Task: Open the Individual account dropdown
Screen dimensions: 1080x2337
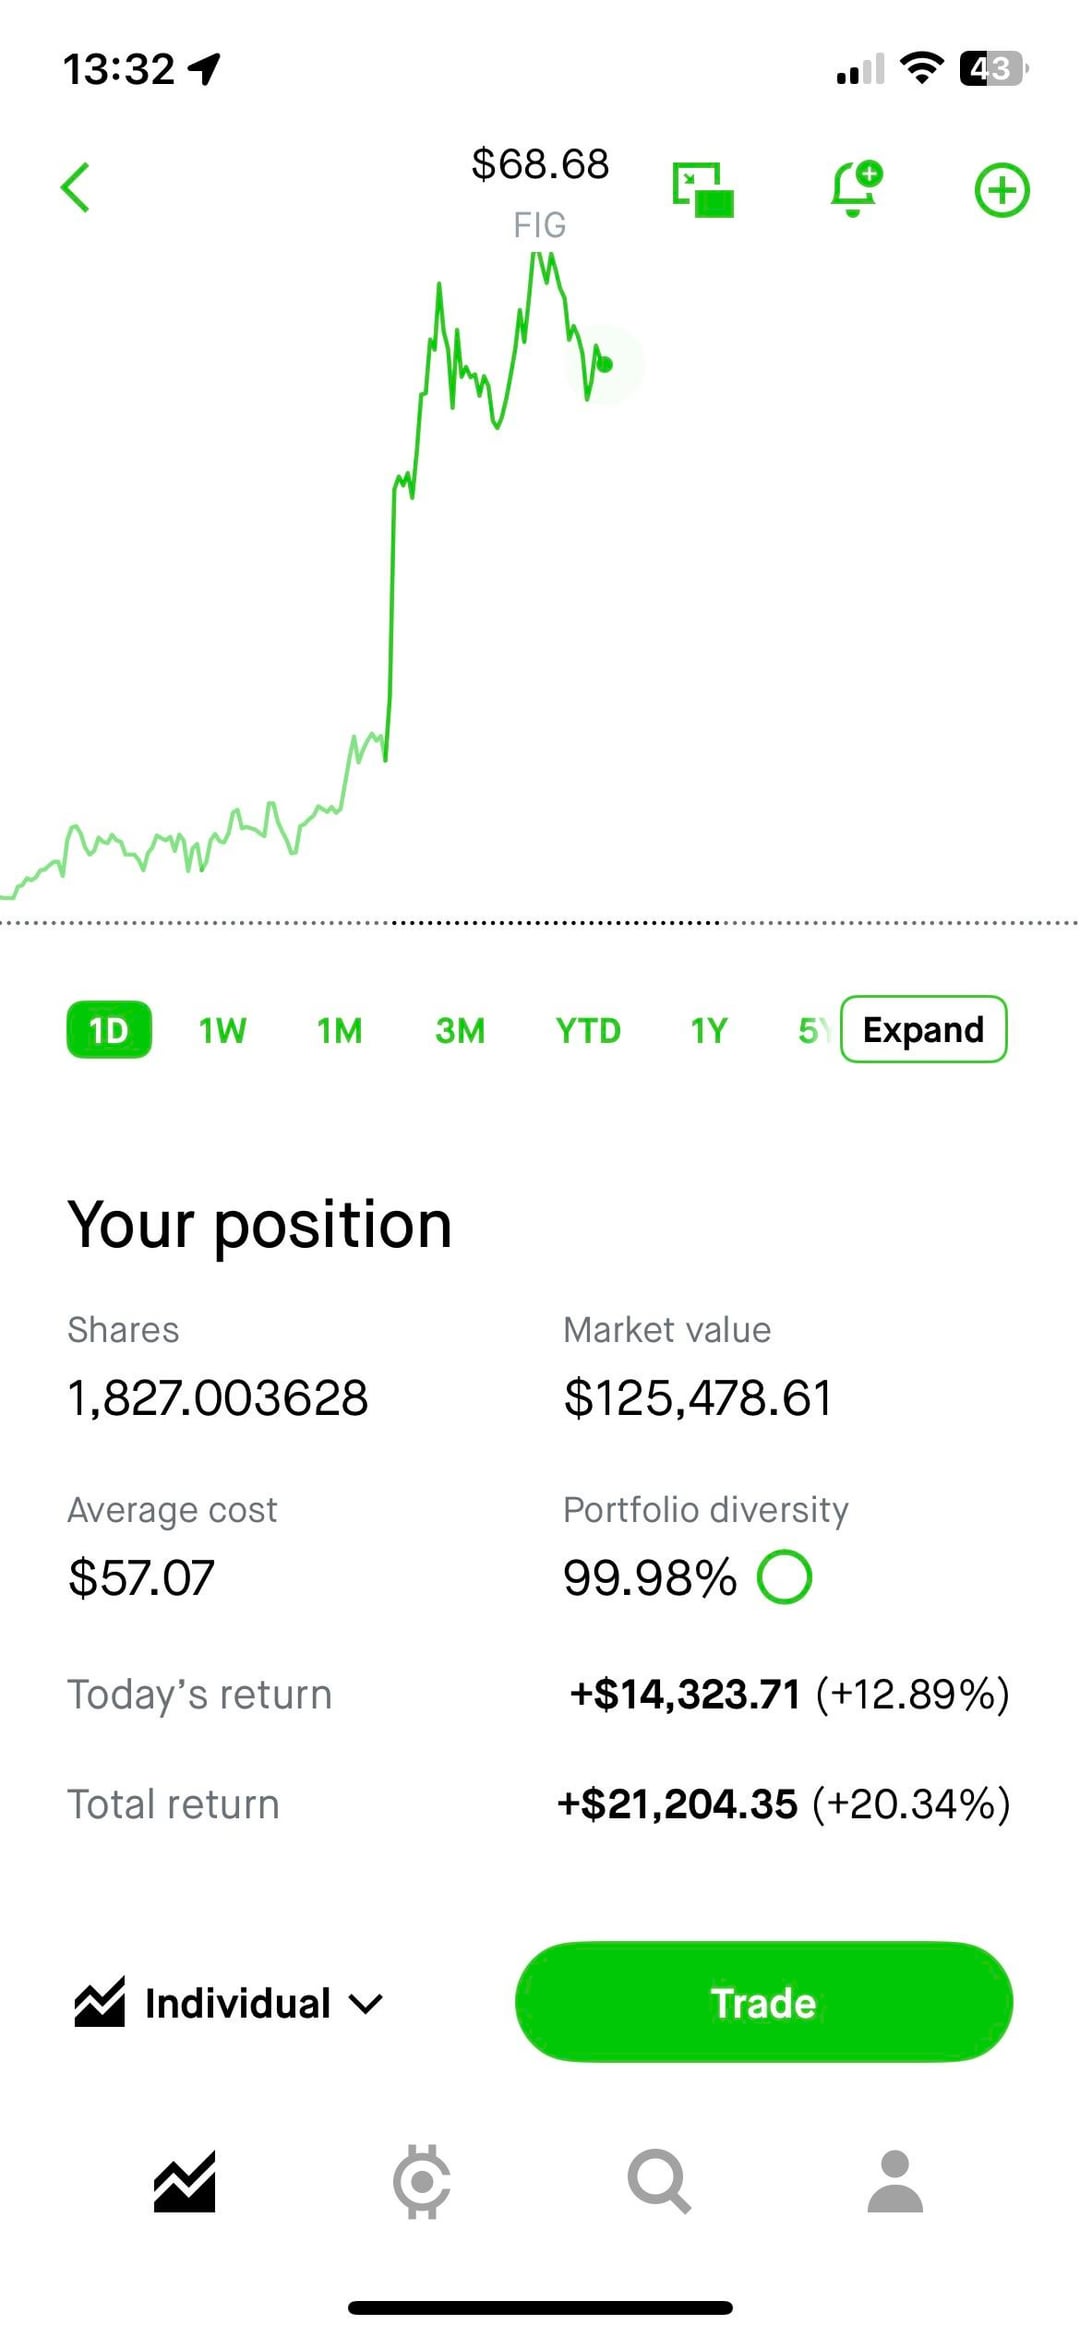Action: click(228, 2003)
